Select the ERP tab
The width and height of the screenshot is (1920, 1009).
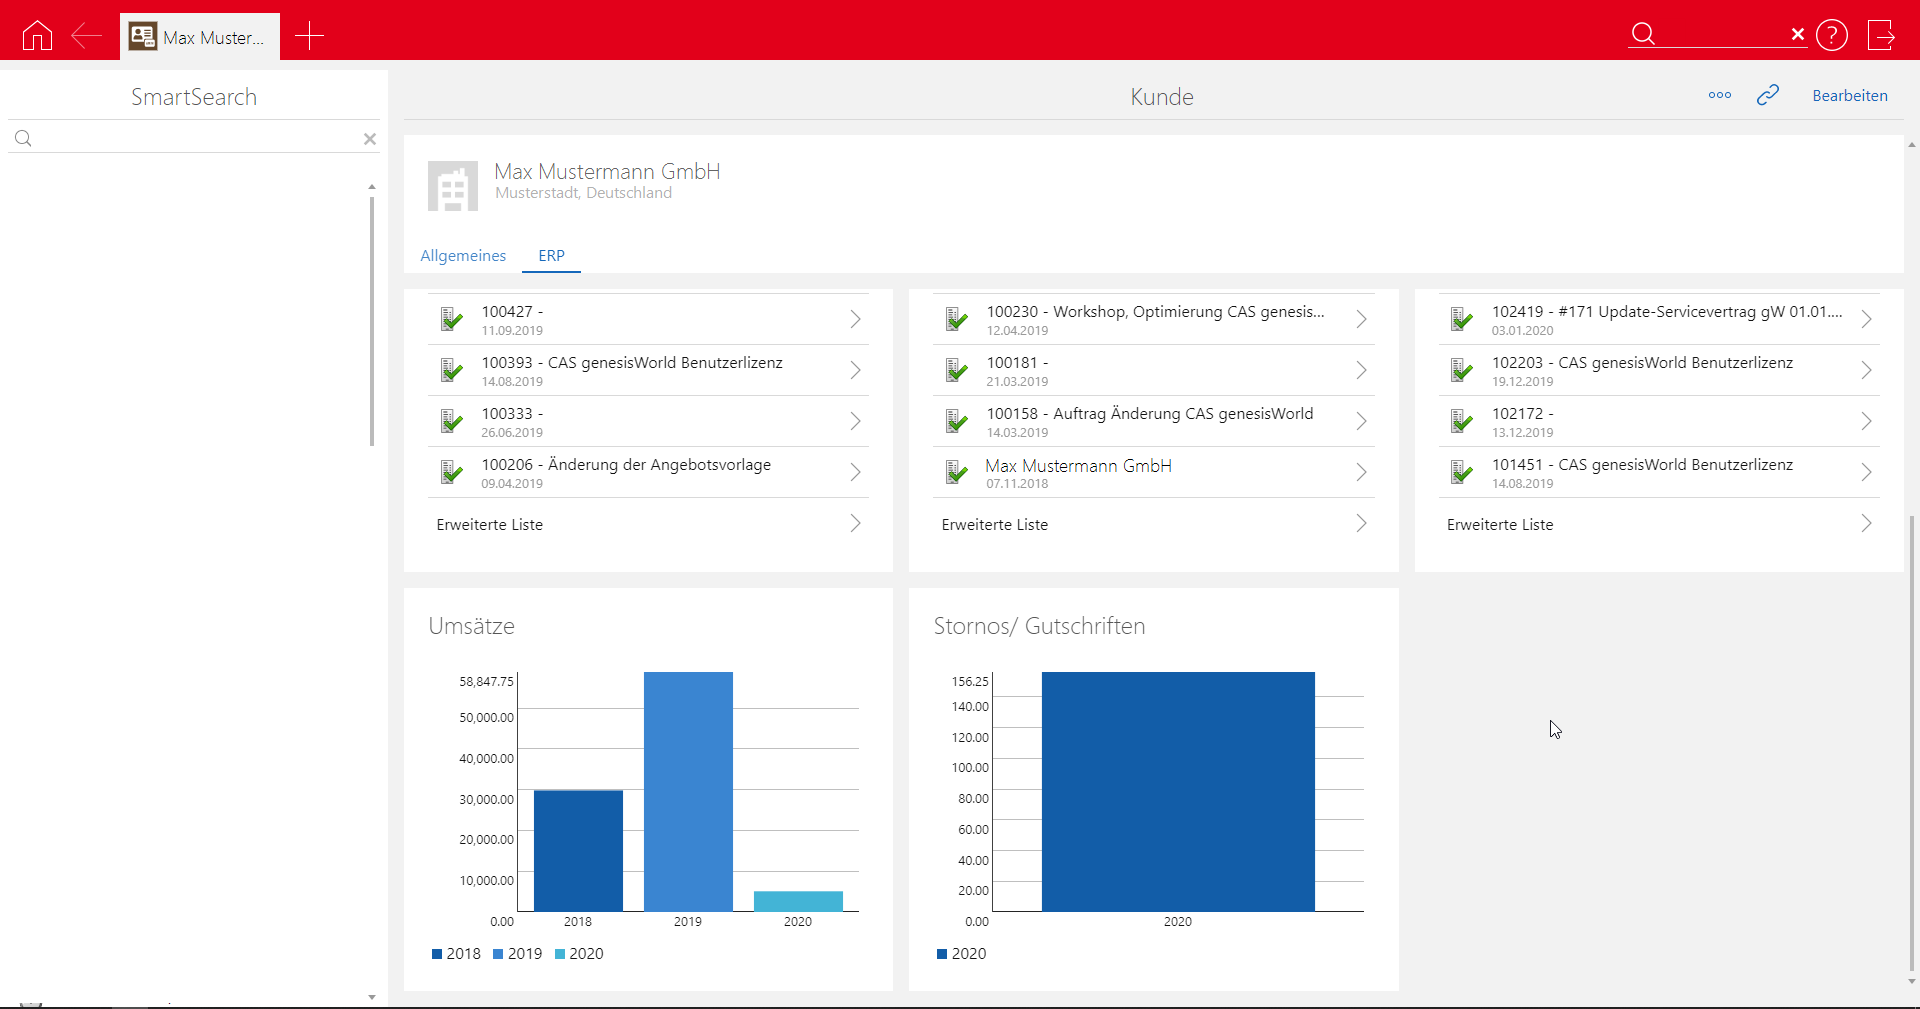click(551, 256)
